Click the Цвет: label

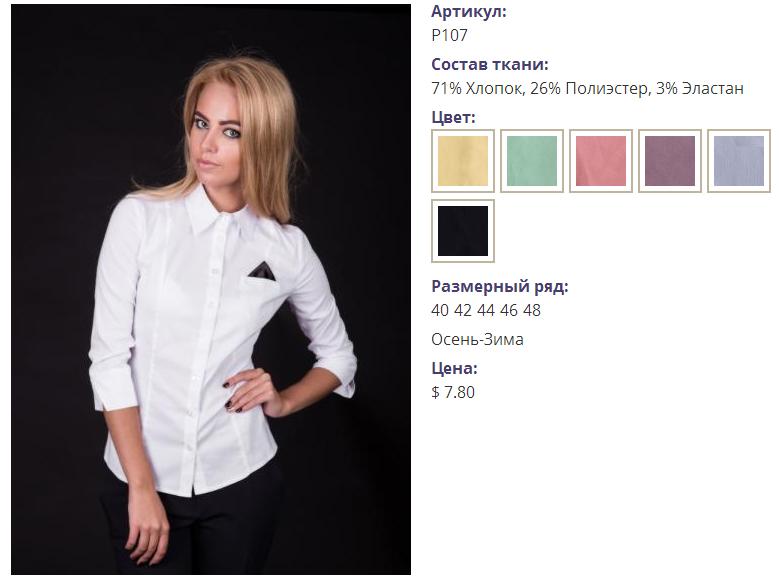[454, 118]
